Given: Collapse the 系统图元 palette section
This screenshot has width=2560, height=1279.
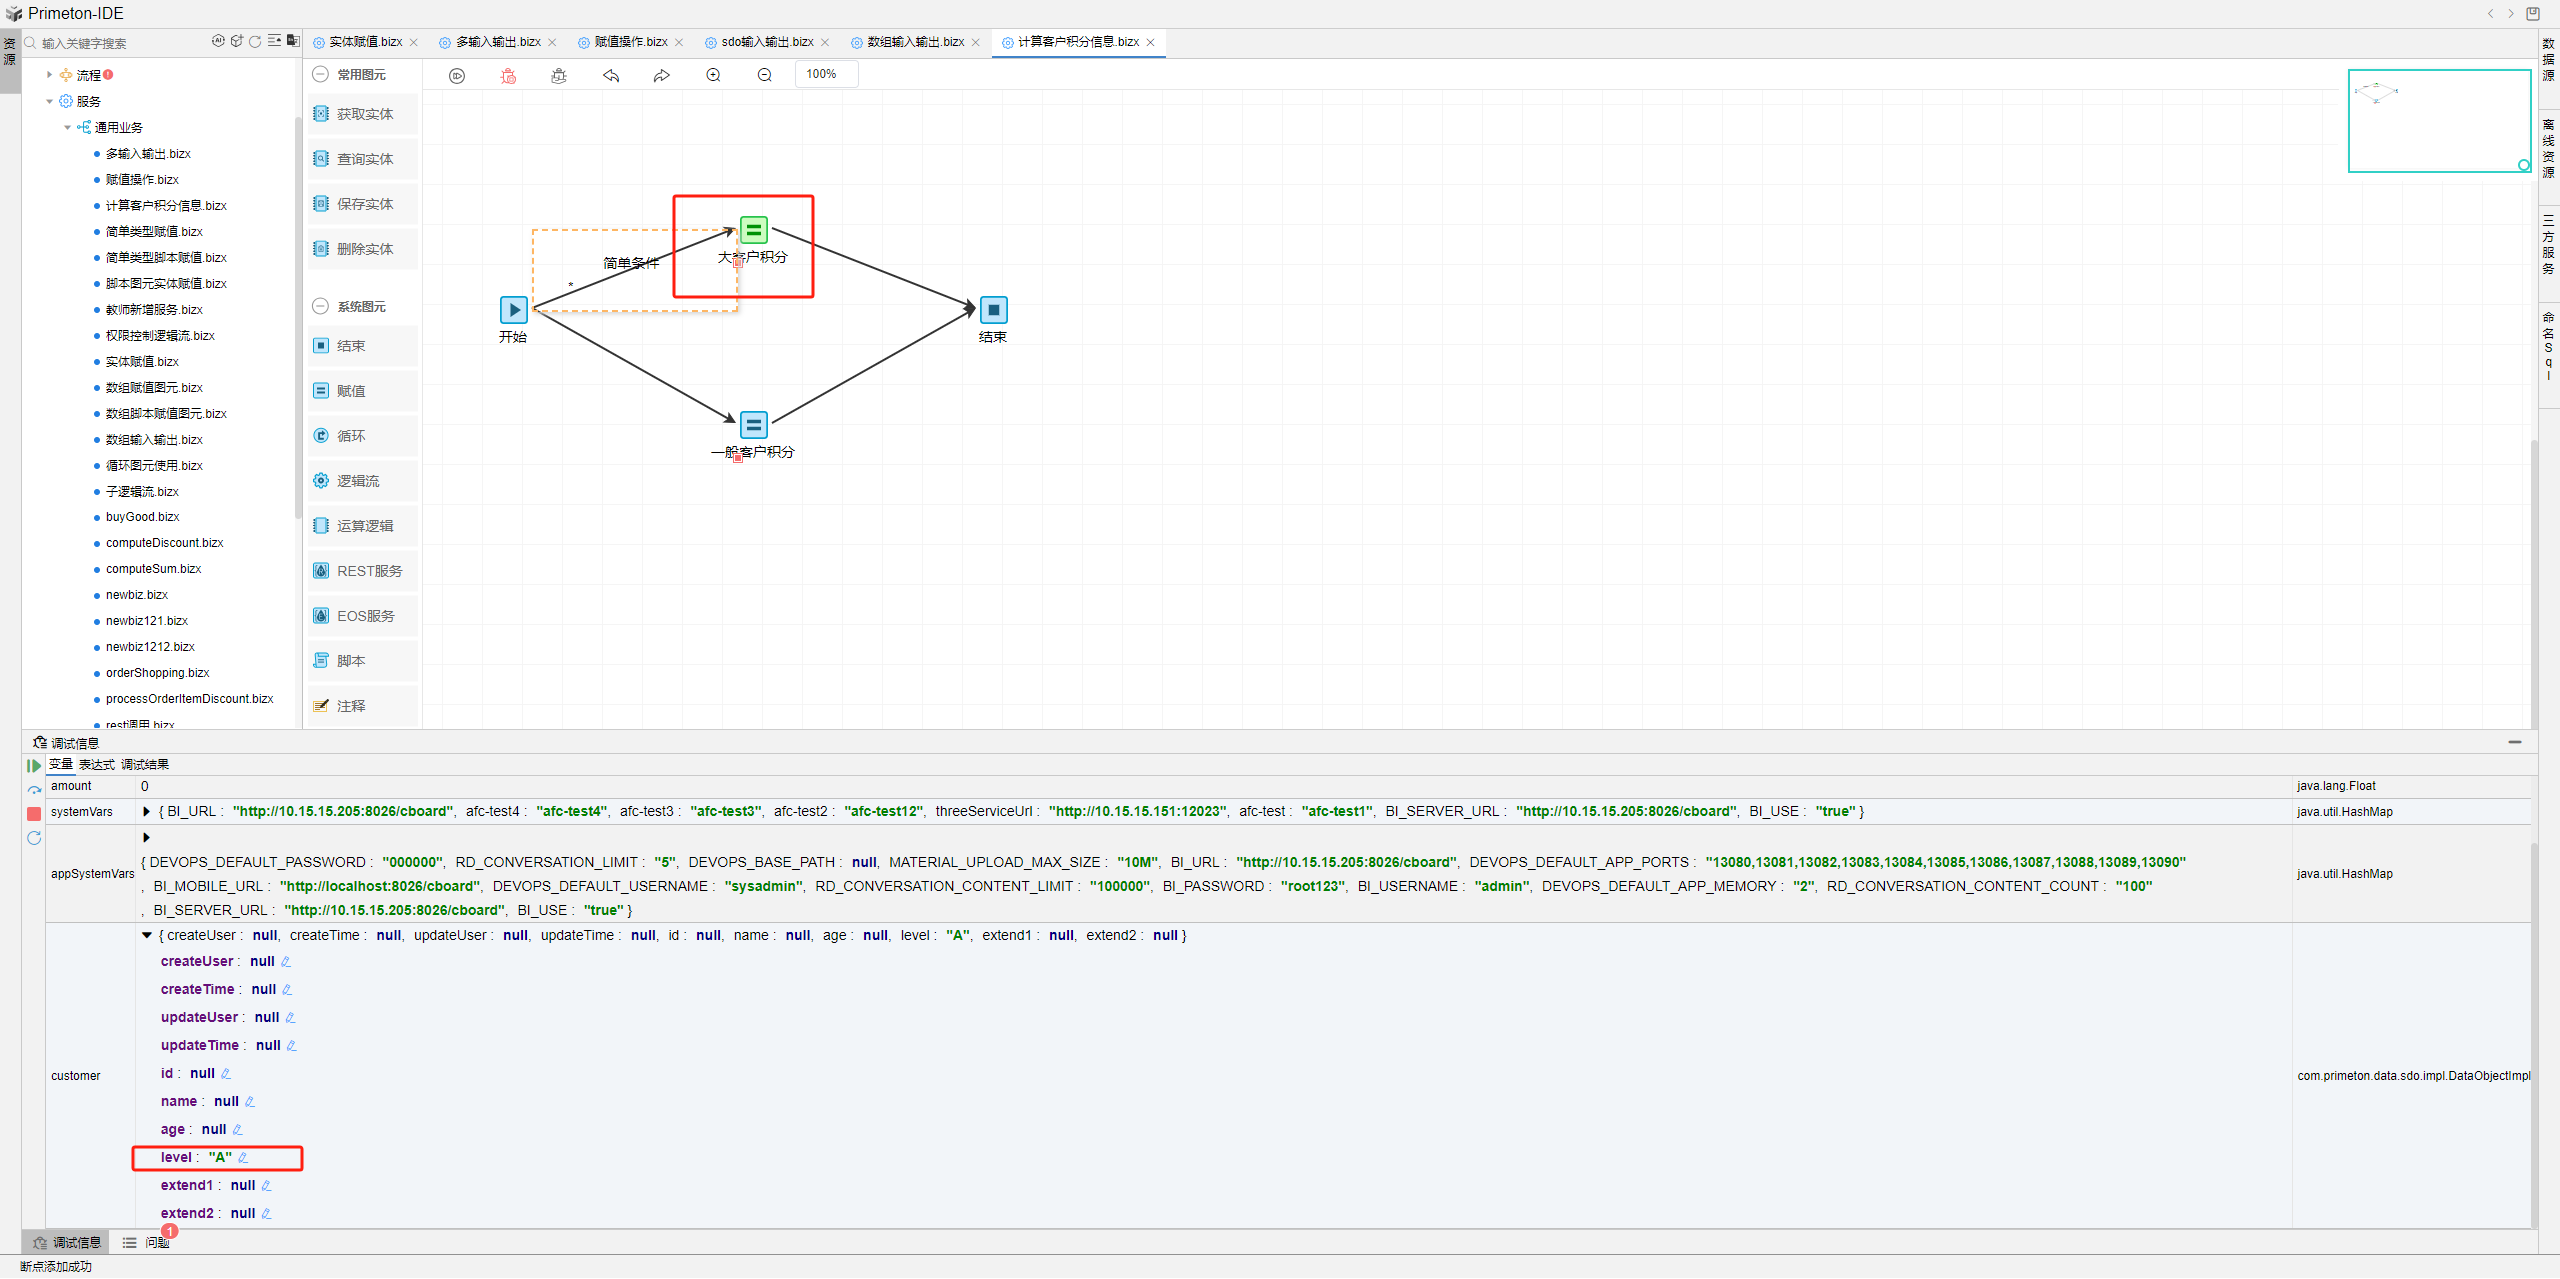Looking at the screenshot, I should click(320, 307).
